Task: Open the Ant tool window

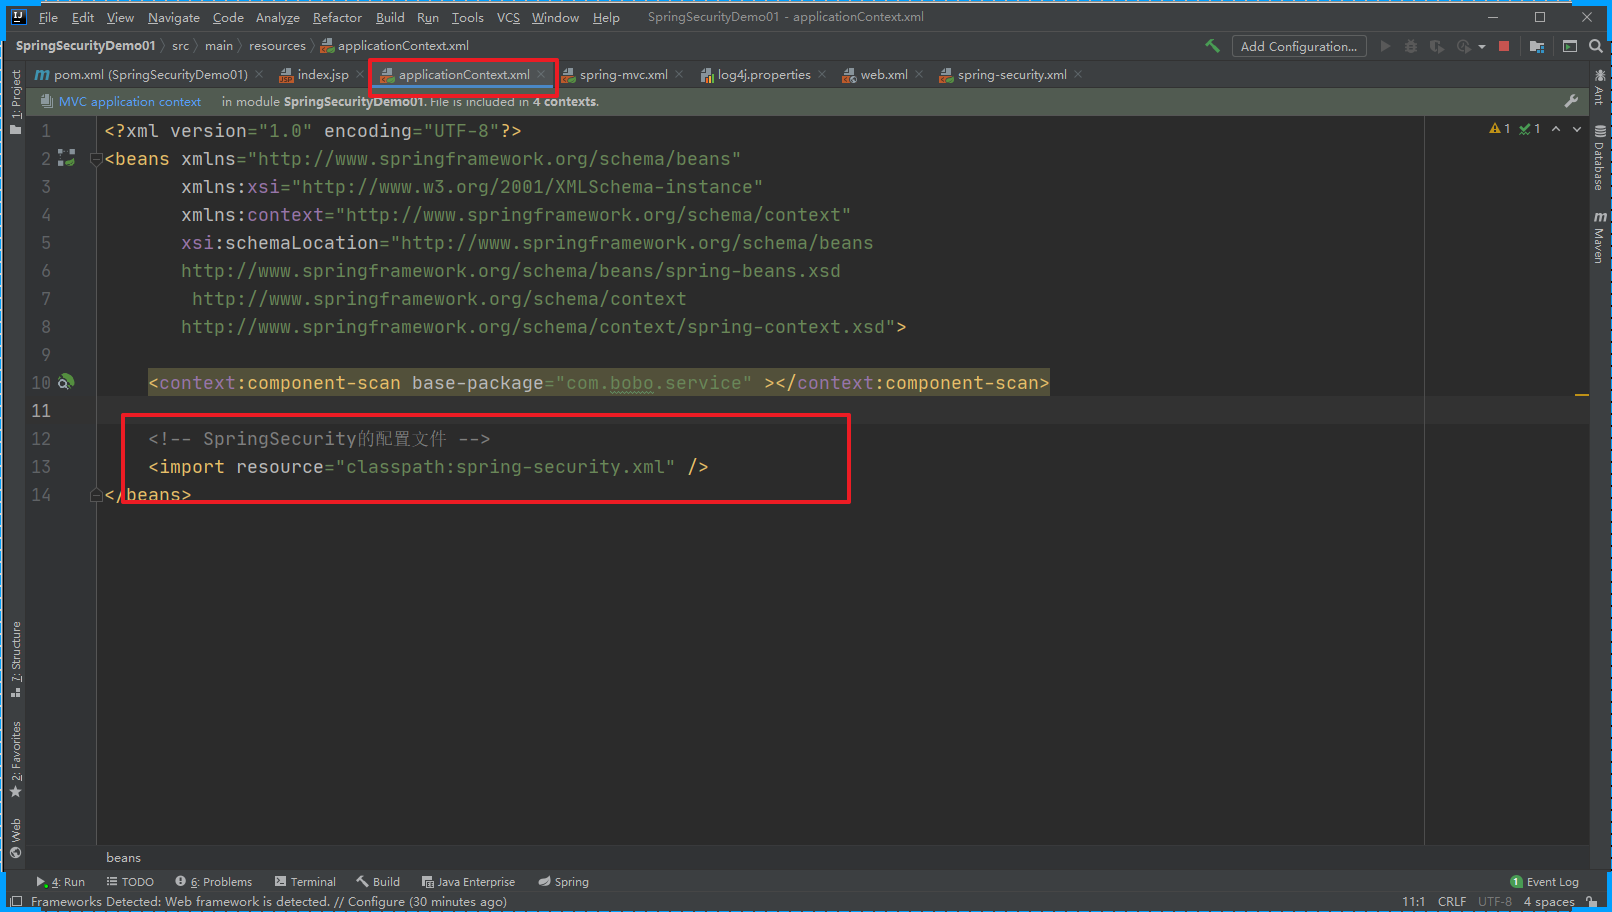Action: pos(1599,88)
